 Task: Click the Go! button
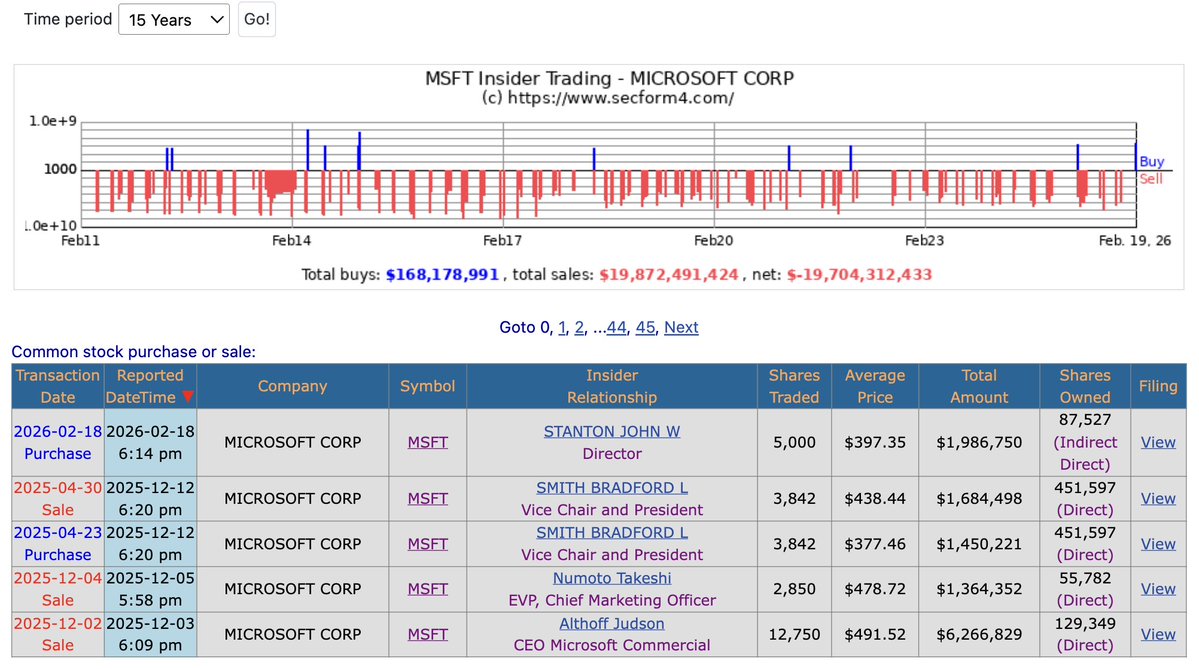pos(256,19)
